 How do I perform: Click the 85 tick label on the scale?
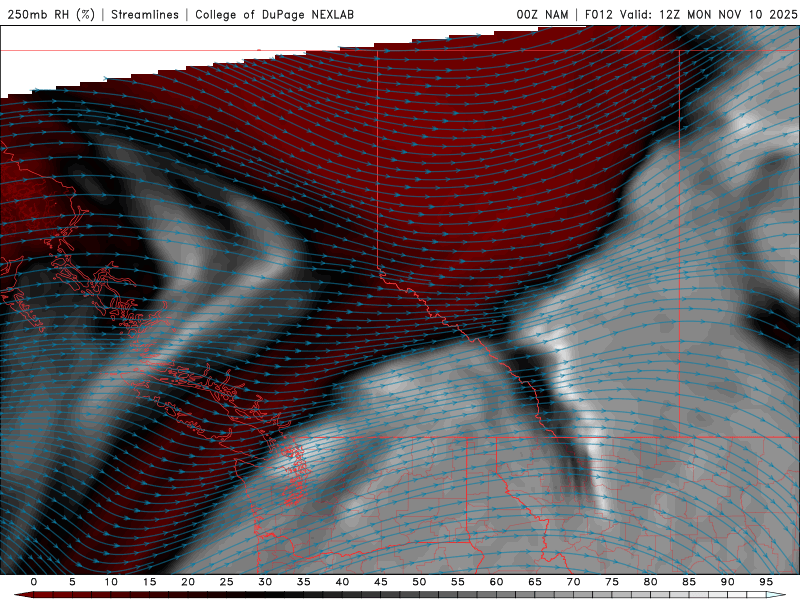pyautogui.click(x=689, y=582)
